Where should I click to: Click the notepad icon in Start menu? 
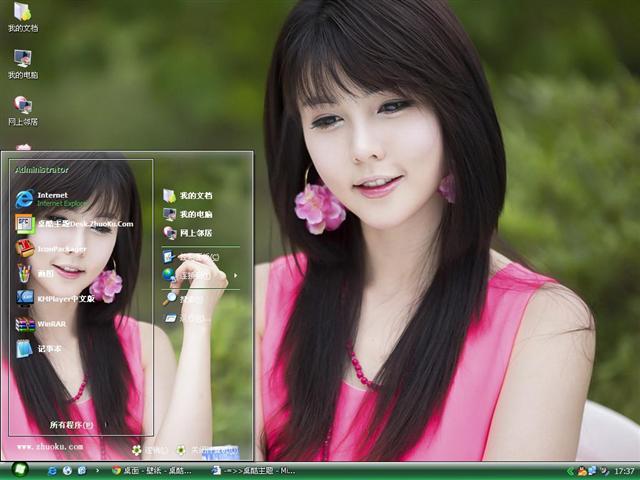tap(24, 349)
